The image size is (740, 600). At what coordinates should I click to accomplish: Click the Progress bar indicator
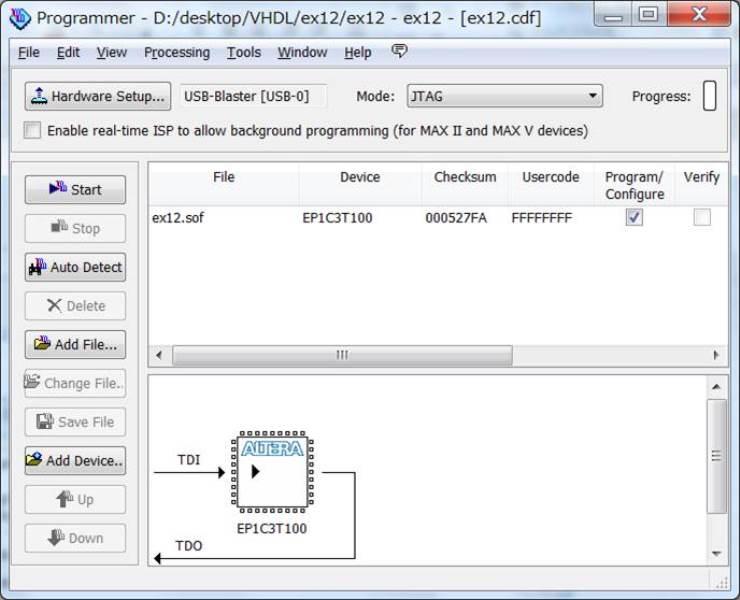[709, 96]
